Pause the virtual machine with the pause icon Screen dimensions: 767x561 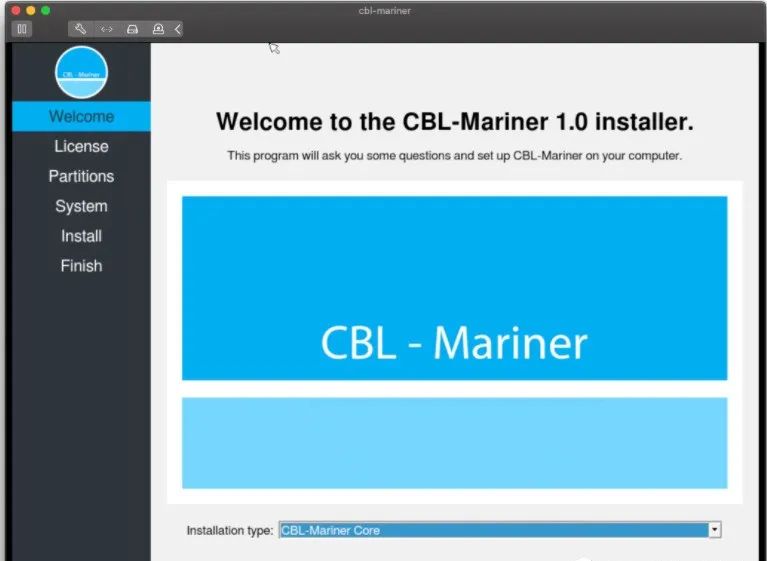click(22, 29)
